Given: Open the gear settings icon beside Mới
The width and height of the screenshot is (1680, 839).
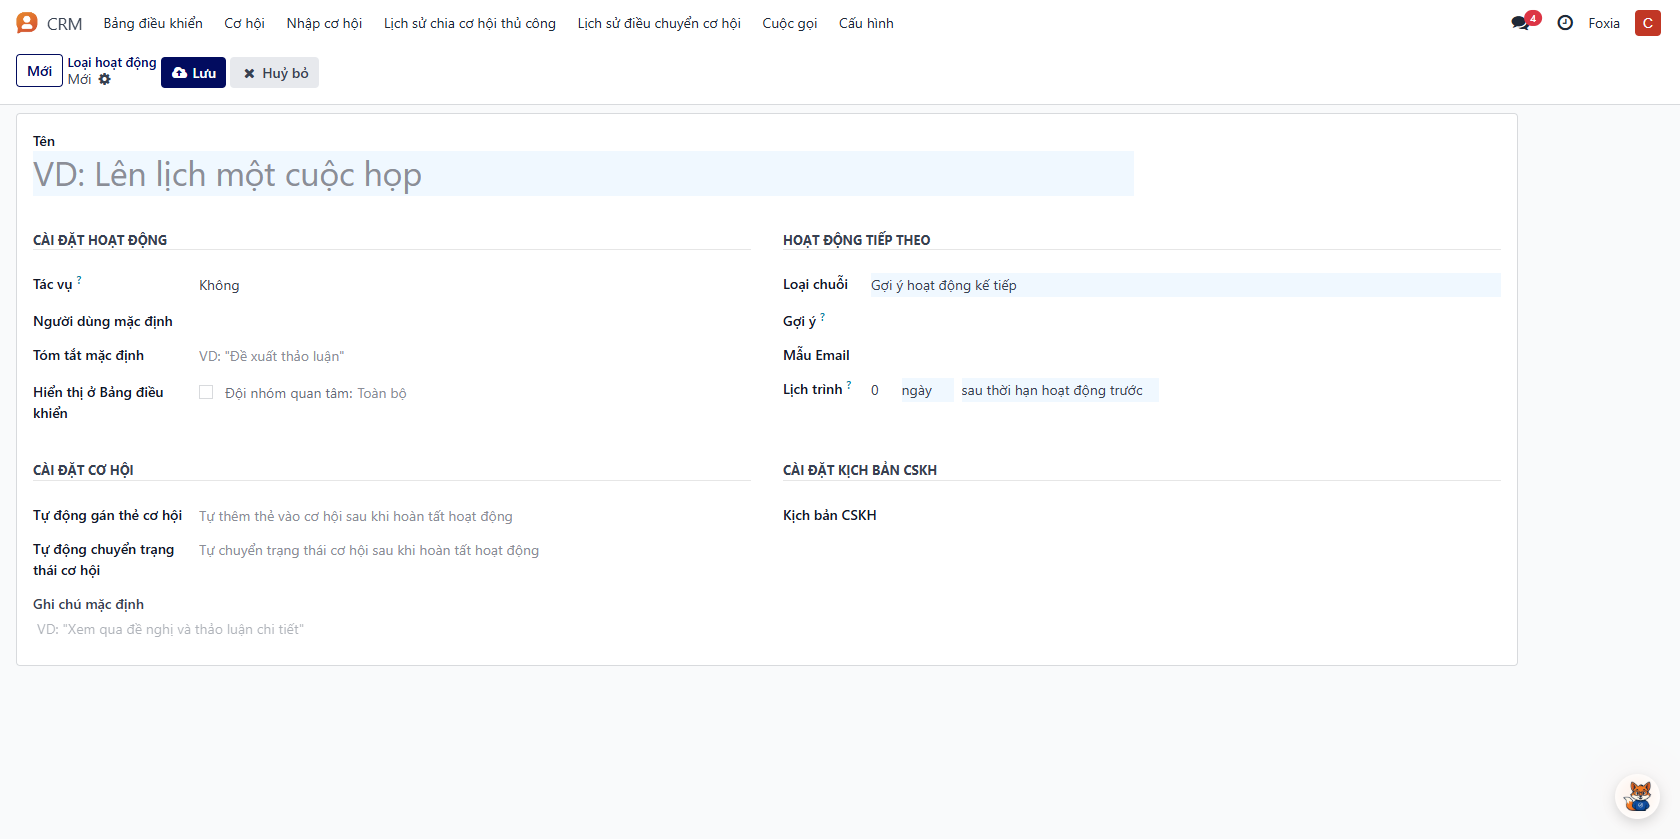Looking at the screenshot, I should click(x=105, y=80).
